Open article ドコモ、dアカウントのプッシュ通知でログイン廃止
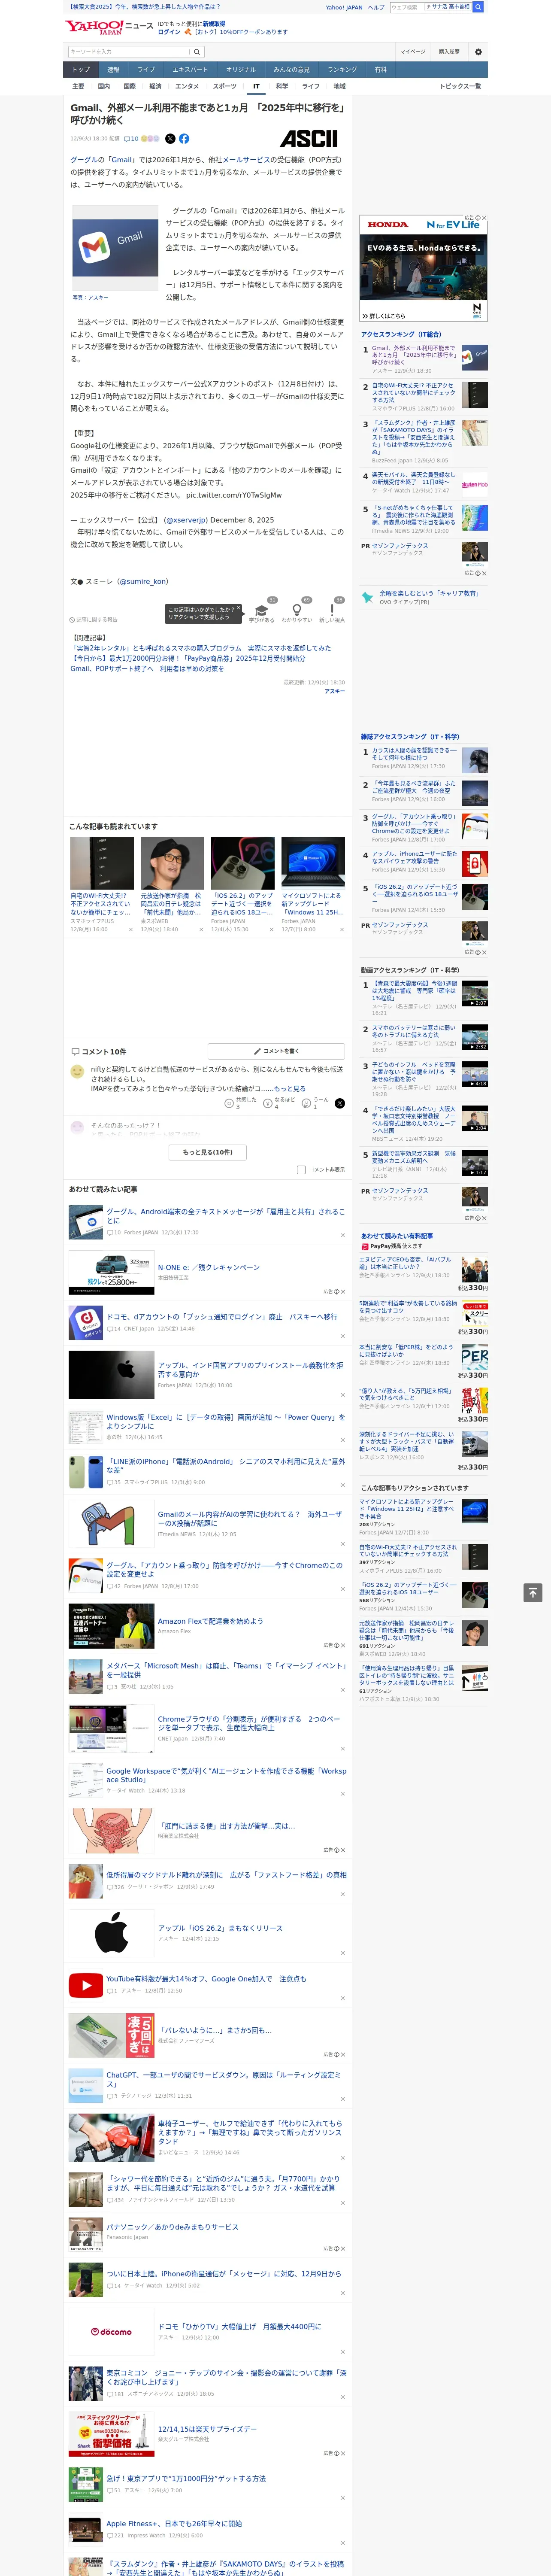The height and width of the screenshot is (2576, 551). point(221,1317)
